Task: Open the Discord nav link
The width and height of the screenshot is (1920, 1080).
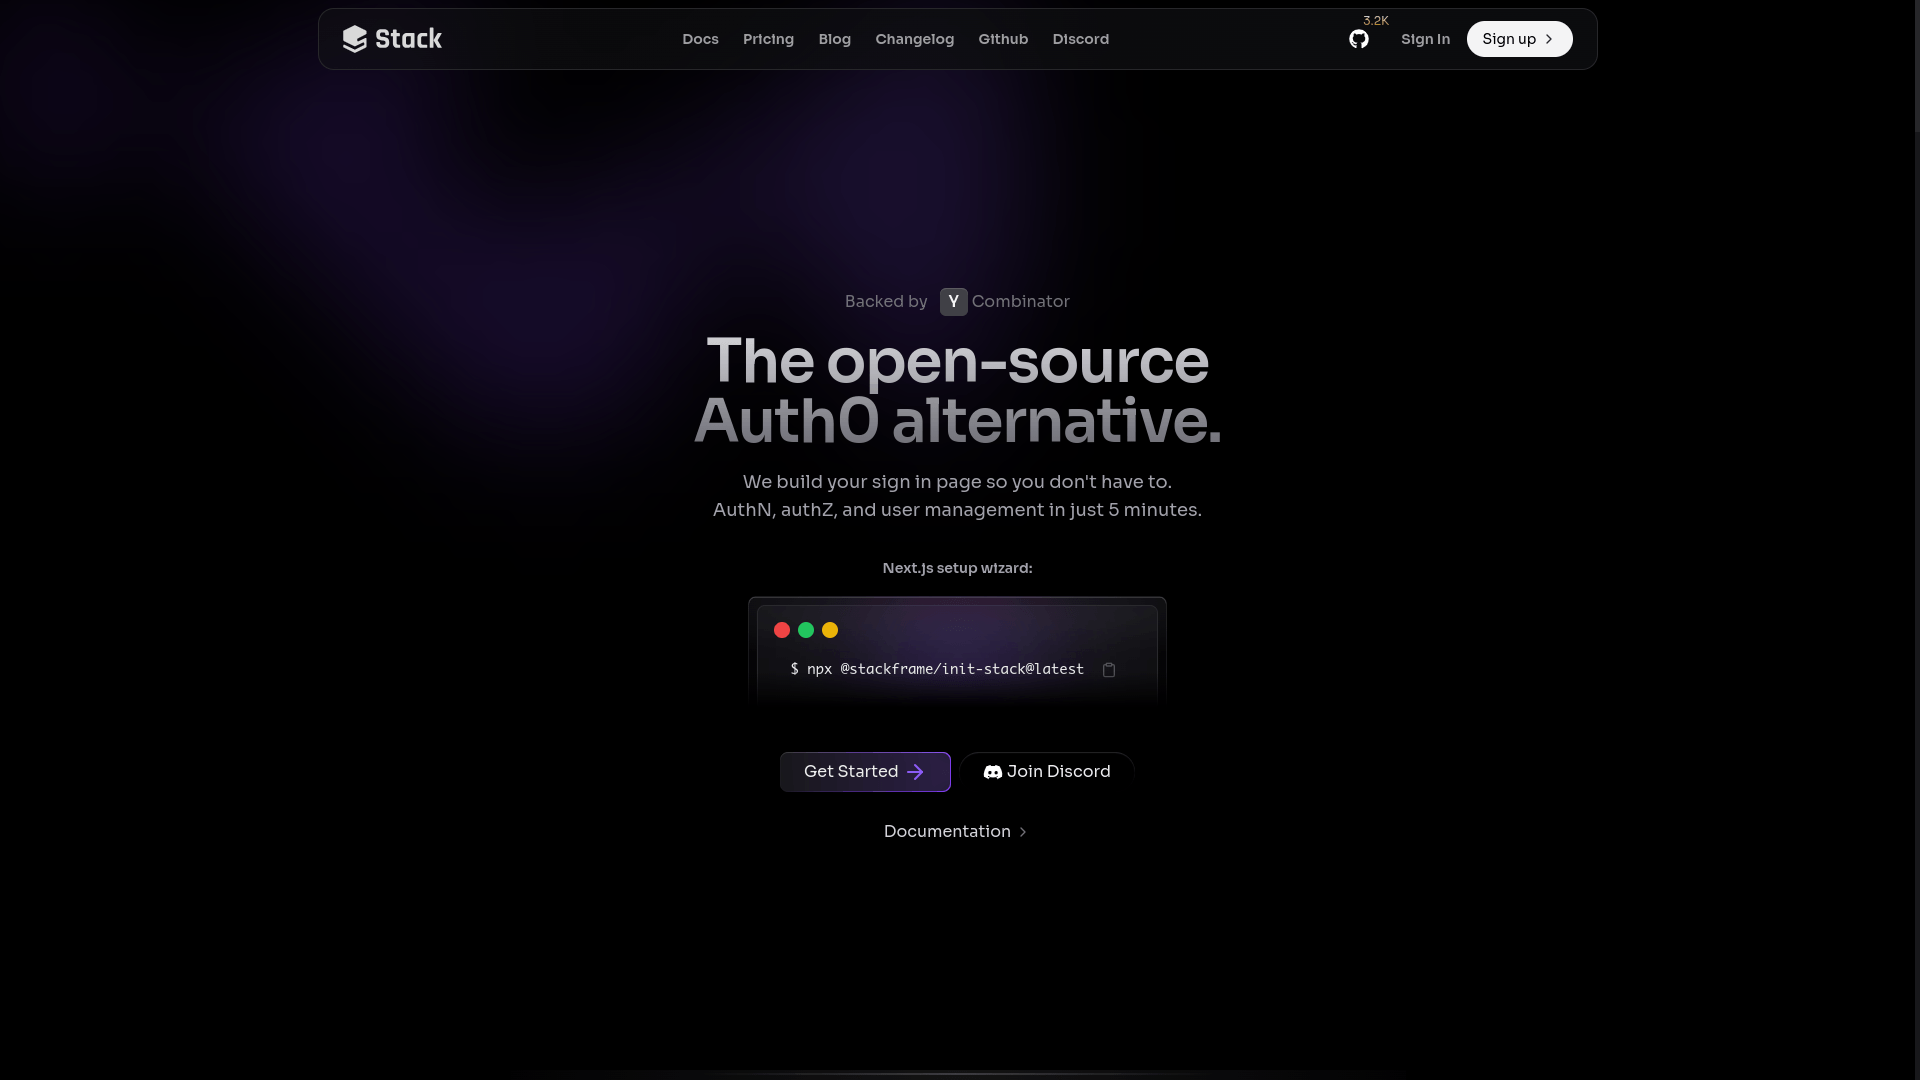Action: coord(1080,39)
